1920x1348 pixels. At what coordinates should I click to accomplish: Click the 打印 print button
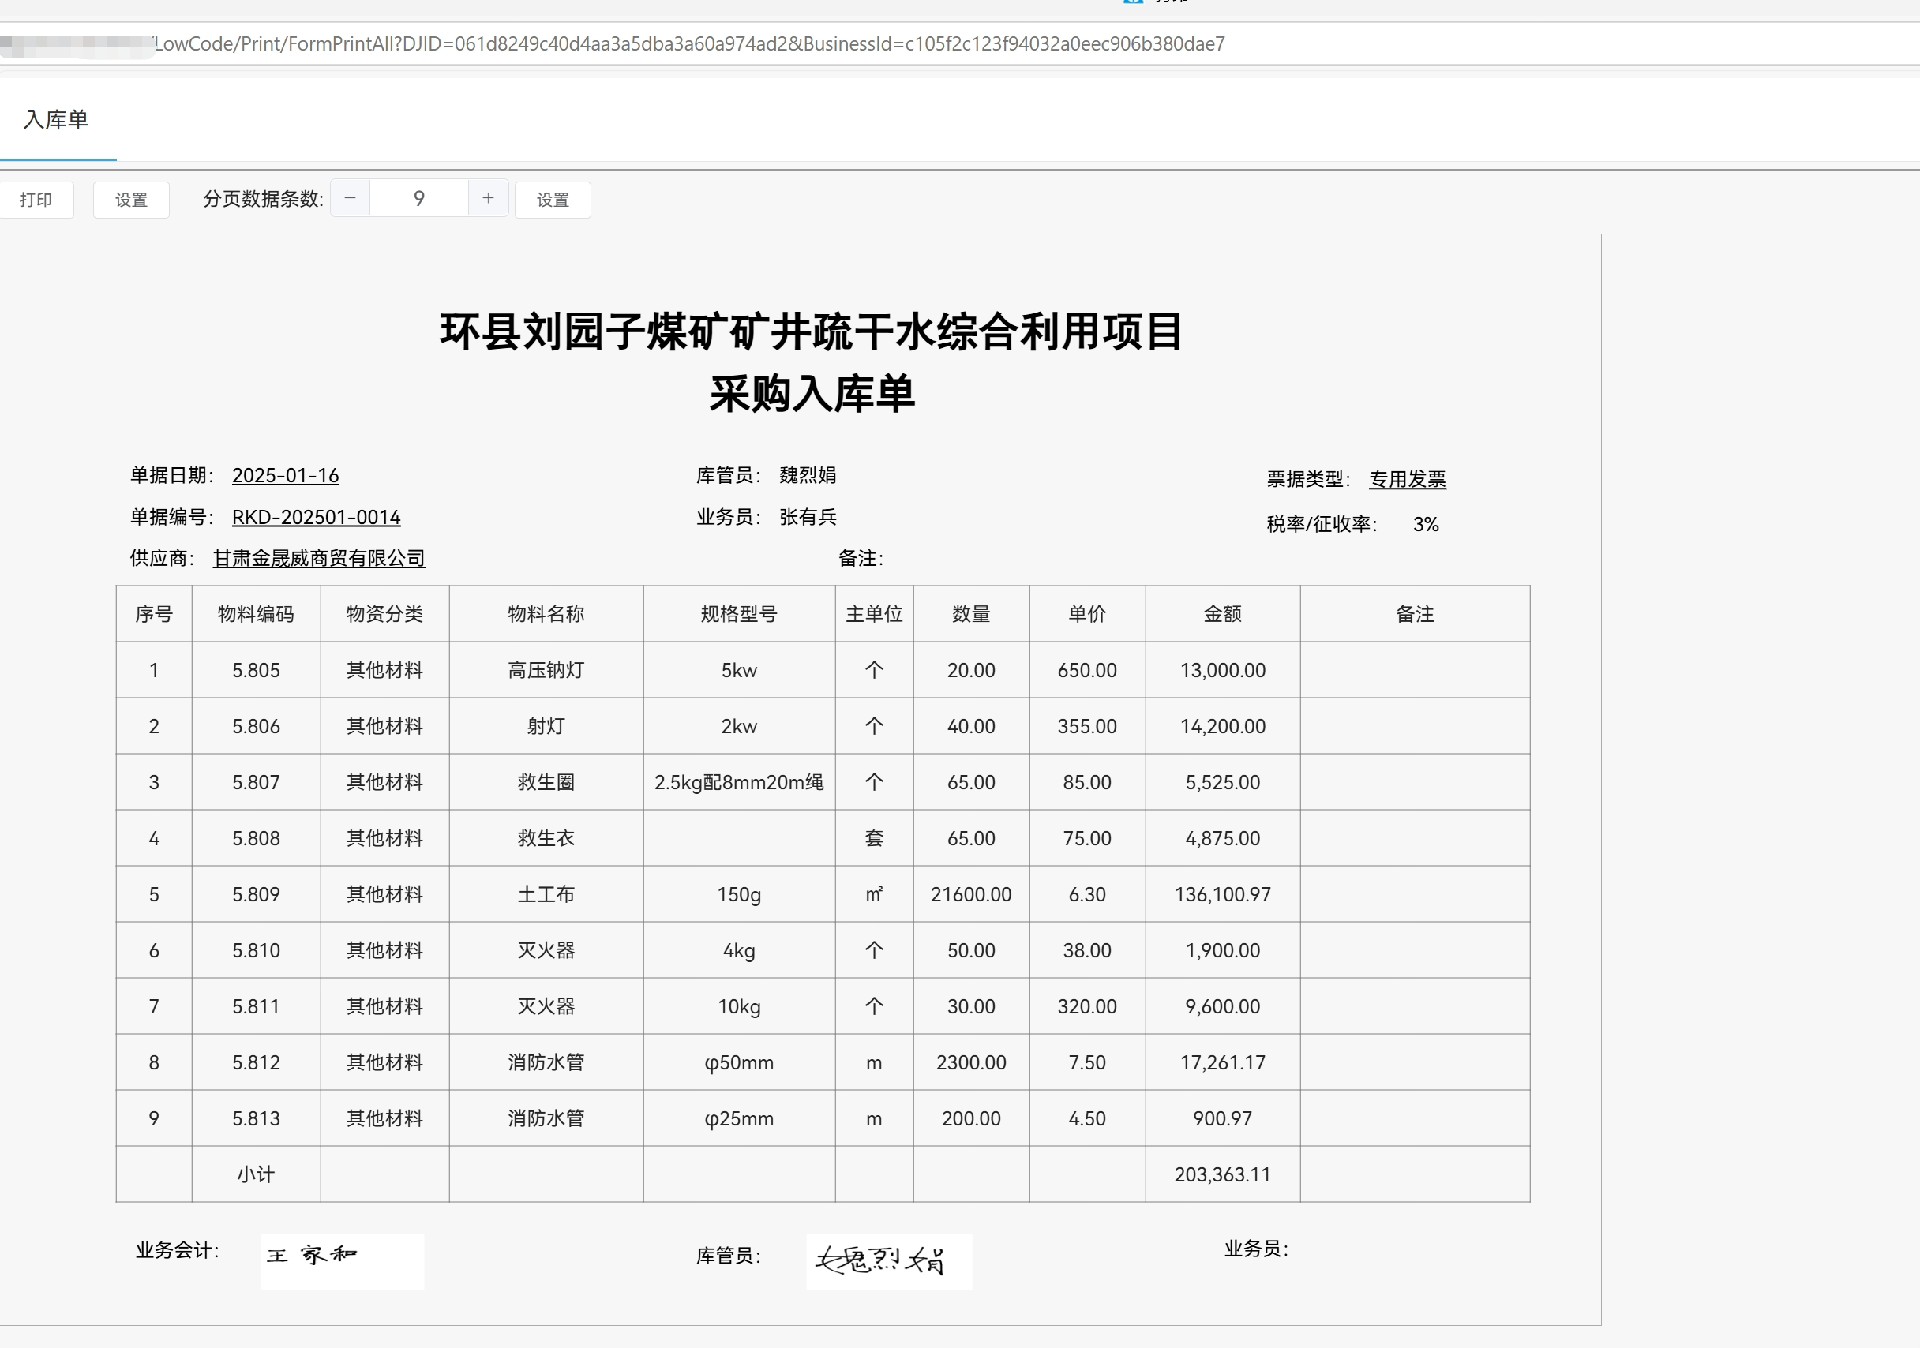tap(36, 199)
